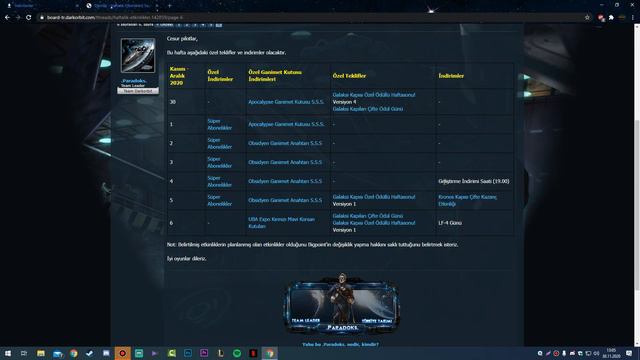Open Galaksi Kapısı Özel Ödüllü Haftasonu link in row 6

pyautogui.click(x=374, y=223)
